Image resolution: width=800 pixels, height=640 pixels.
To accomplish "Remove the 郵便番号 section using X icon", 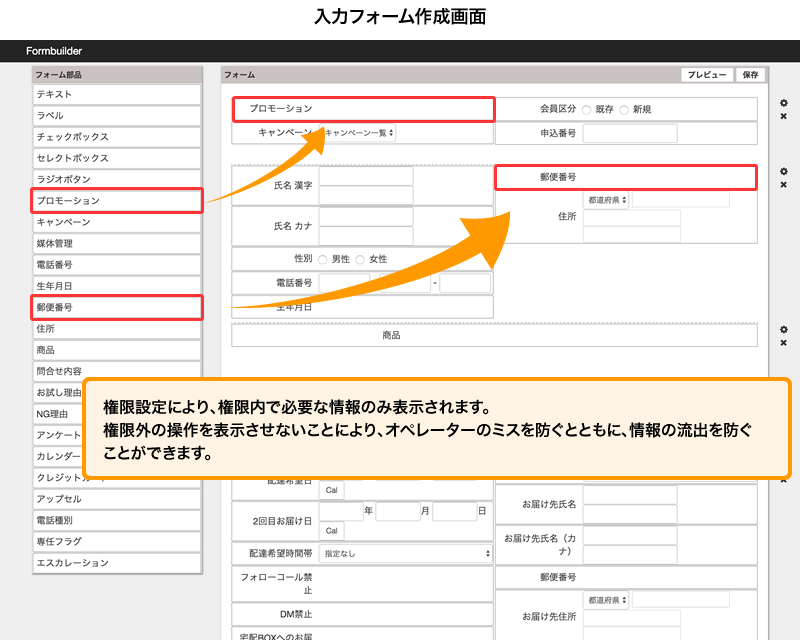I will tap(783, 185).
